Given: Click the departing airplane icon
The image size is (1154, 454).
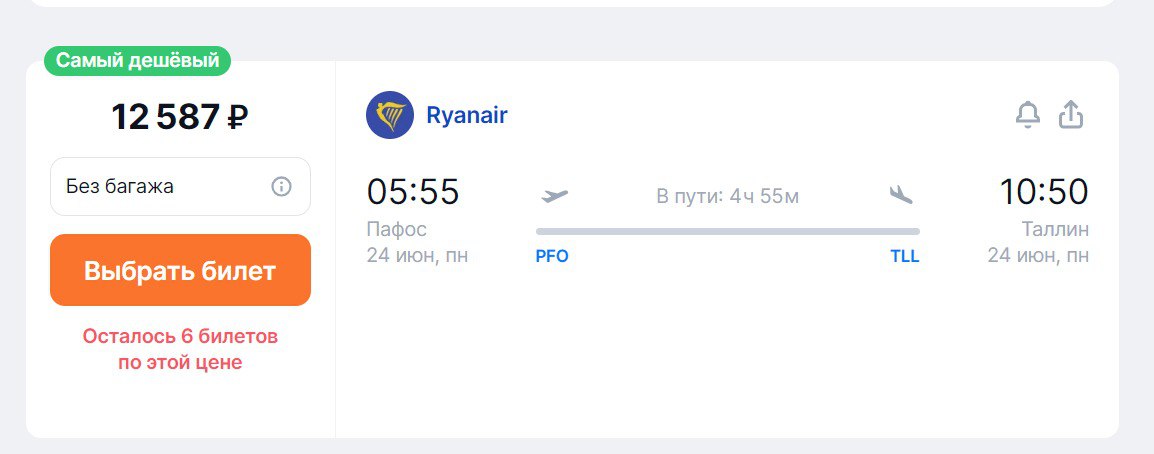Looking at the screenshot, I should [555, 196].
